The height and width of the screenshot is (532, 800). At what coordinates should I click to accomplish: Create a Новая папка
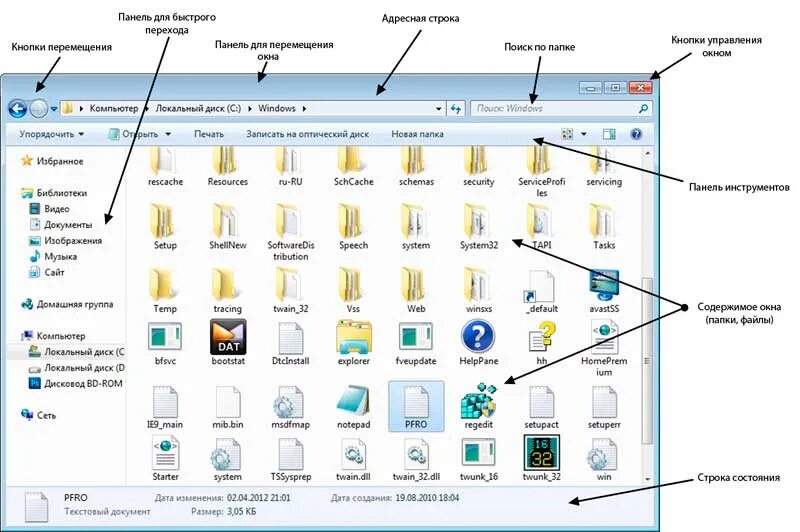click(417, 134)
